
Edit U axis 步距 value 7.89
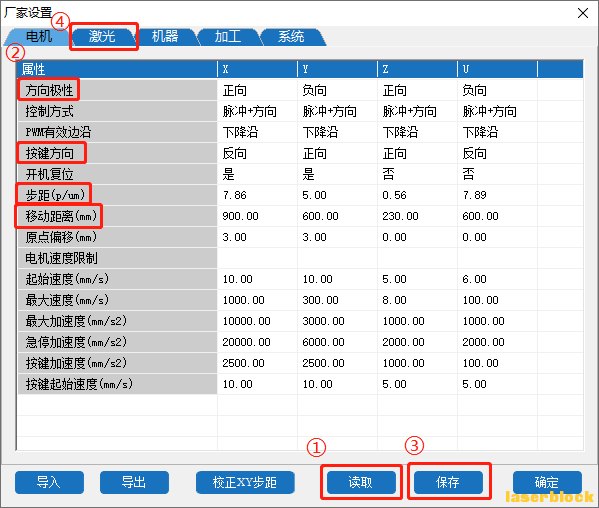pos(497,195)
